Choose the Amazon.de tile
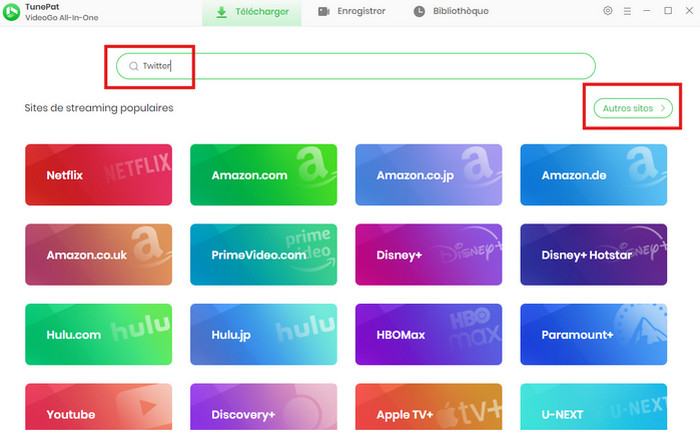Image resolution: width=700 pixels, height=442 pixels. [594, 175]
